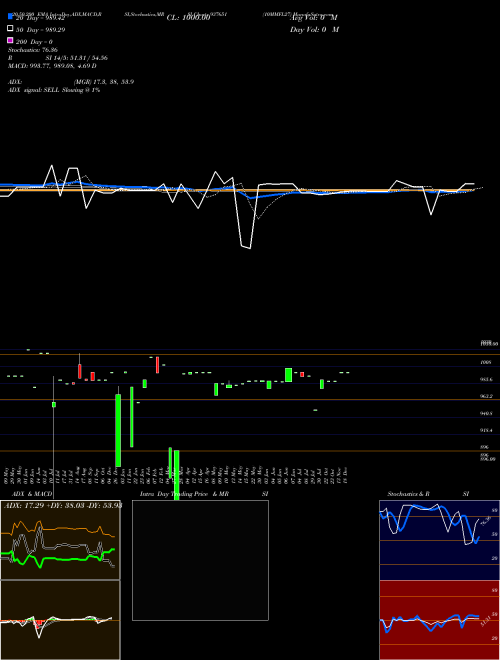Screen dimensions: 500x660
Task: Click the 'MACD: 993.77, 989.08, 4.69 D' line
Action: click(52, 66)
